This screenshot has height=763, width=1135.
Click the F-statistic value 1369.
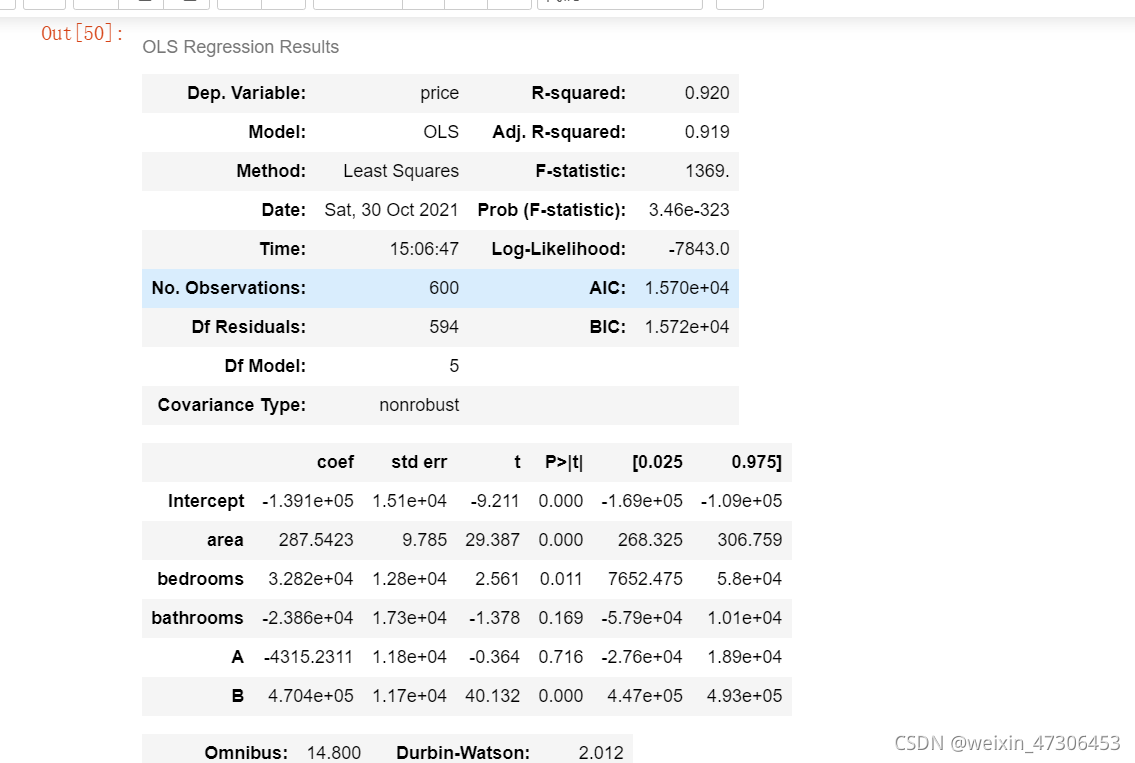[706, 172]
